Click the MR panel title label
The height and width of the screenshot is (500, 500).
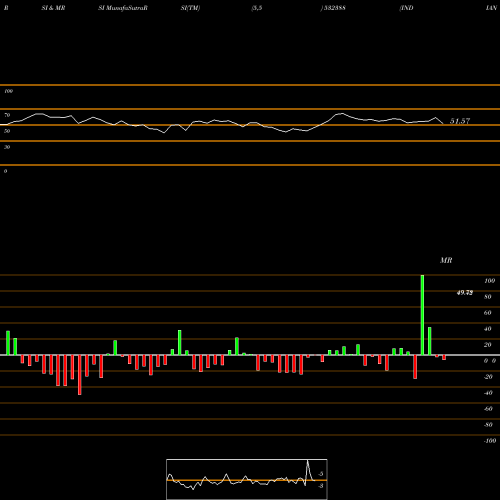446,260
